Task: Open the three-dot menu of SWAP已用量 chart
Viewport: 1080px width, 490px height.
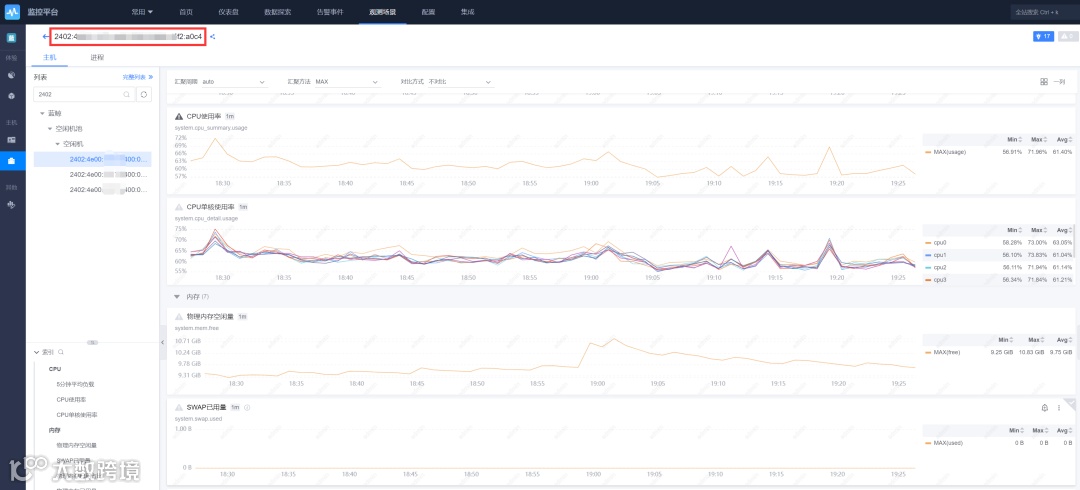Action: pyautogui.click(x=1059, y=408)
